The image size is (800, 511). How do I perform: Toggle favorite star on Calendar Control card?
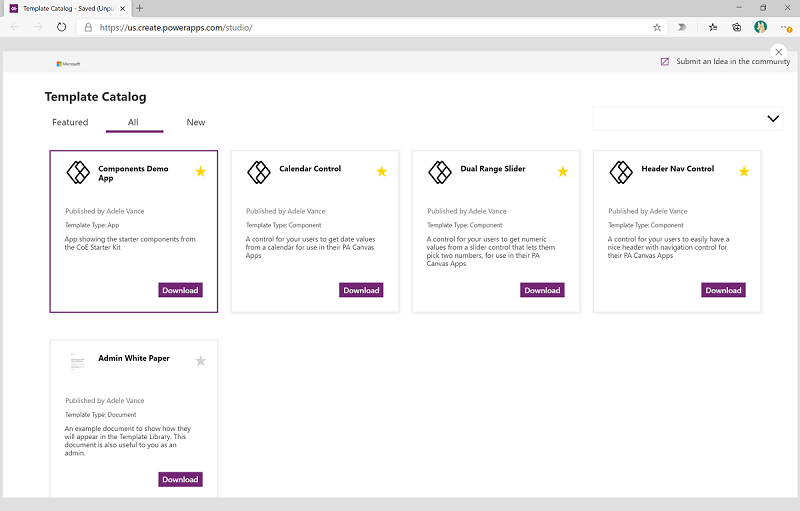pos(382,171)
